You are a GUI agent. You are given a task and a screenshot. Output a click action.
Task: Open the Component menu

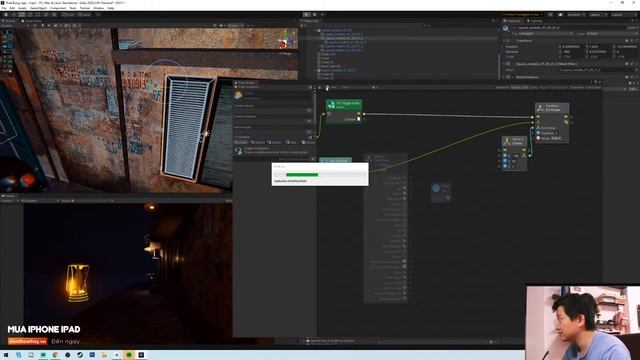pos(58,8)
